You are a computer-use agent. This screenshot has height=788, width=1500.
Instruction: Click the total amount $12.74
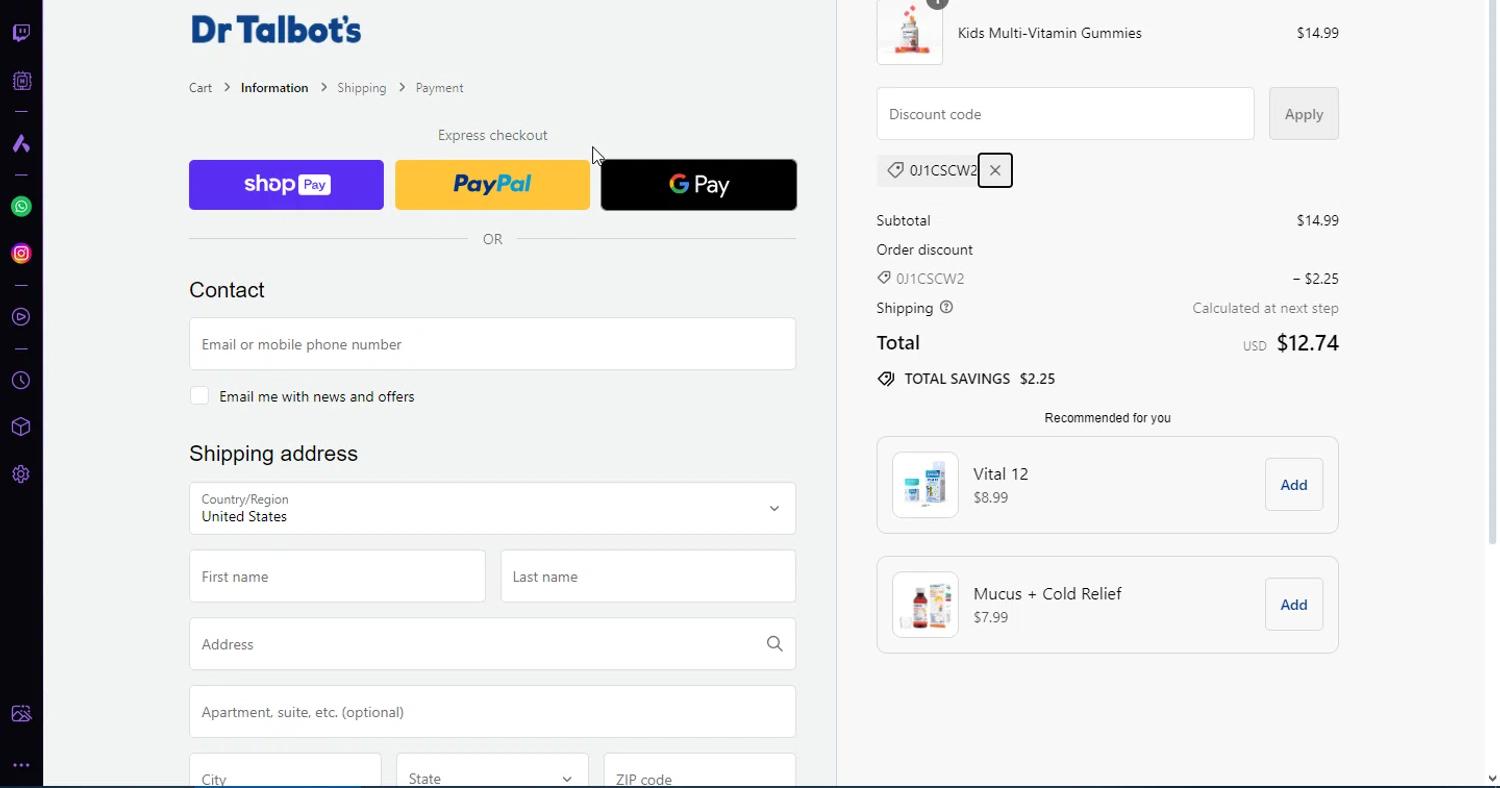1308,343
